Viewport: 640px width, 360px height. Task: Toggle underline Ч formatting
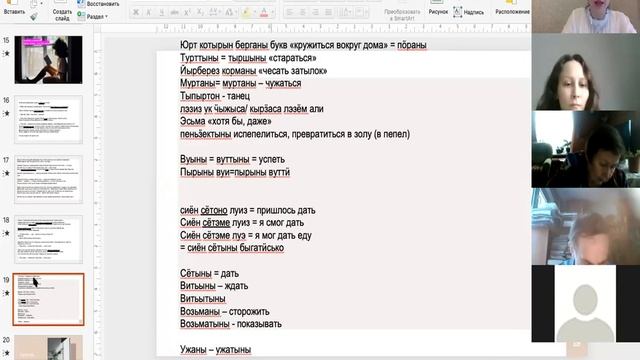click(161, 13)
